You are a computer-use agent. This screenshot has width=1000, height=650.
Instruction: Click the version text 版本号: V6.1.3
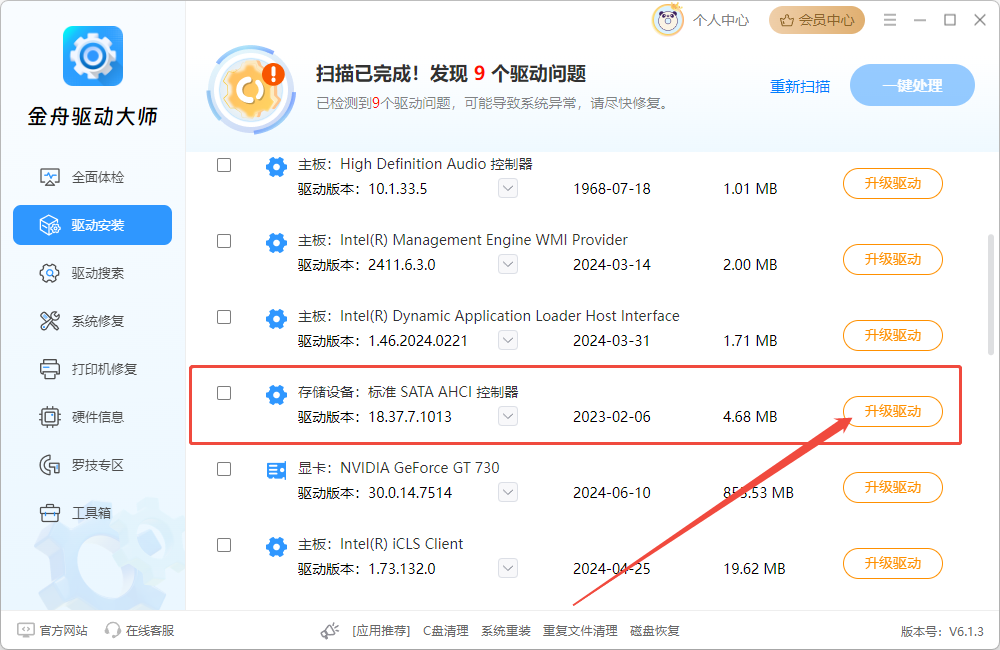coord(942,632)
